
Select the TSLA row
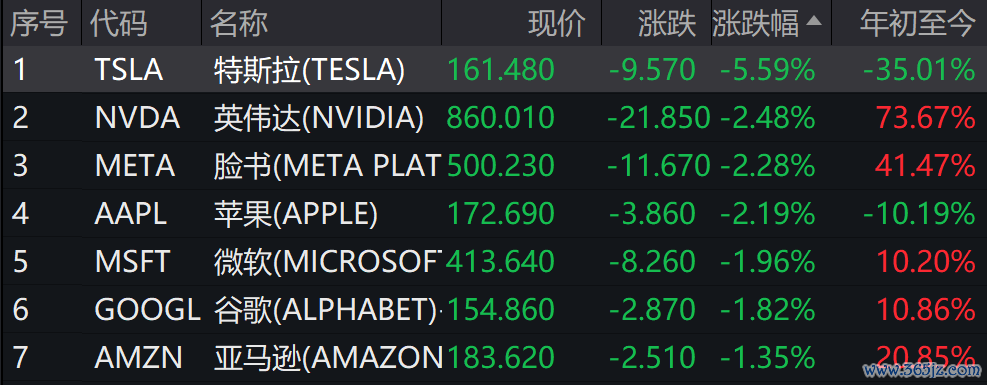494,69
